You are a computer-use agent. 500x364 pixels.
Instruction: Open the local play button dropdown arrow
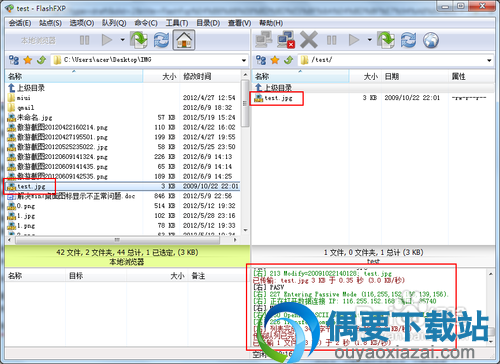click(122, 40)
